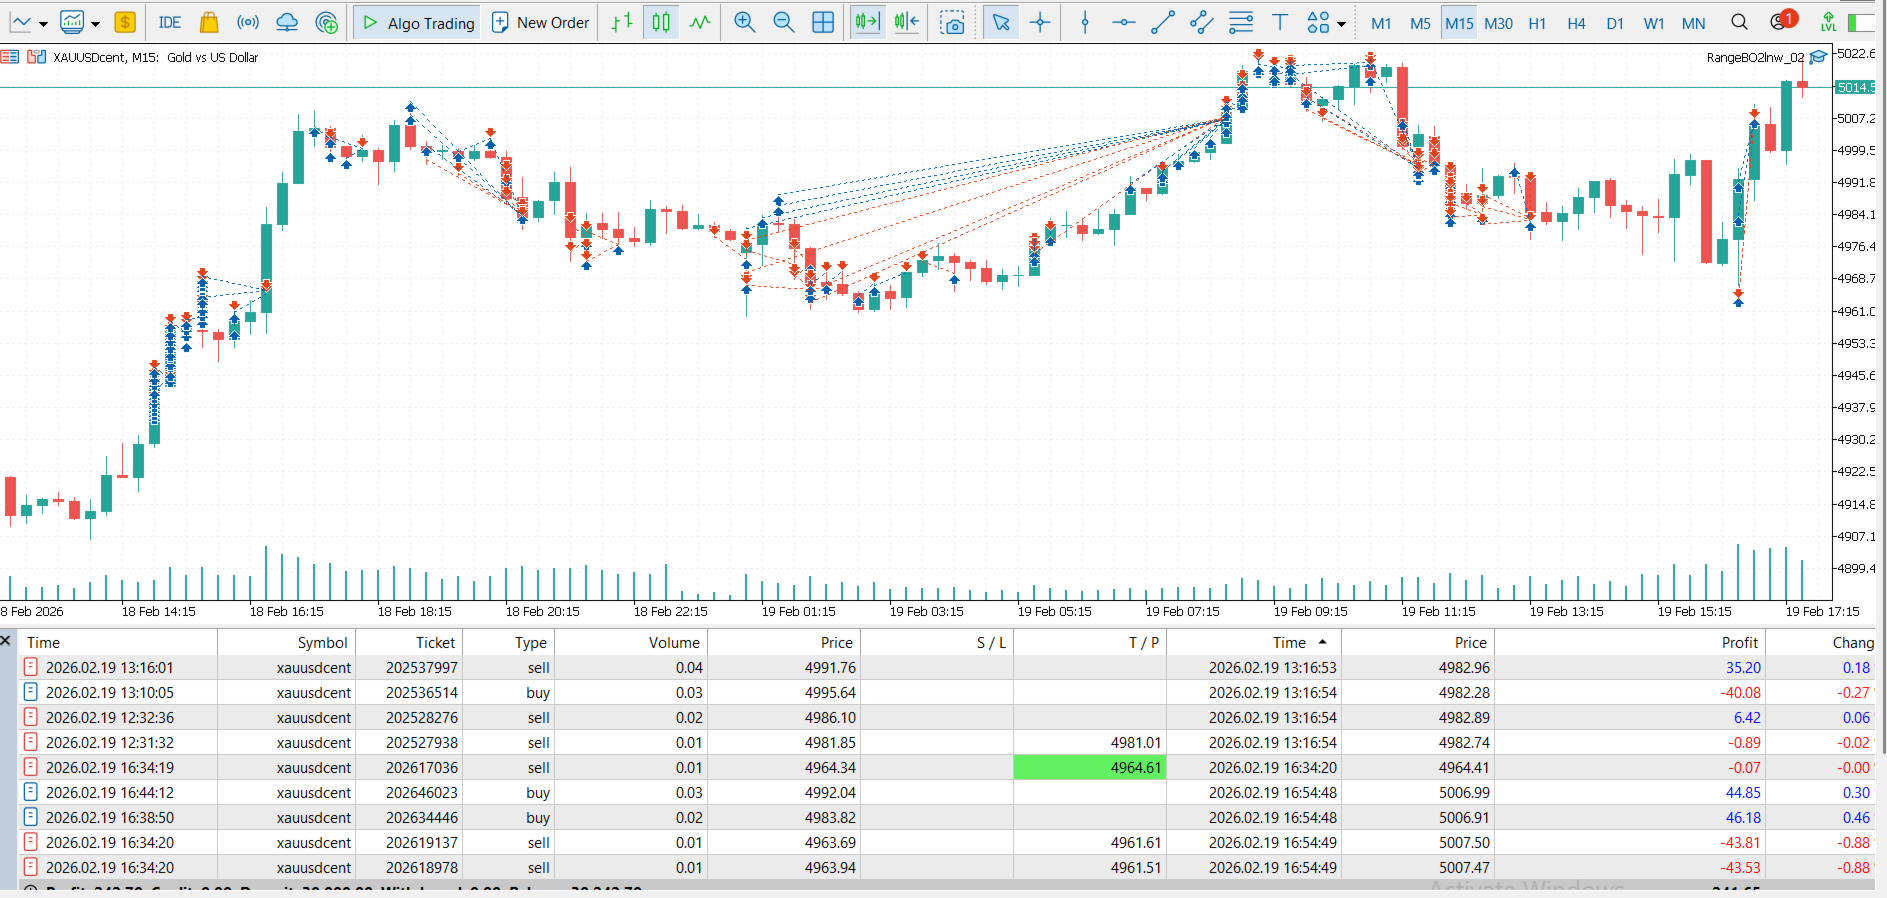The width and height of the screenshot is (1887, 898).
Task: Click the zoom in magnifier icon
Action: [x=744, y=22]
